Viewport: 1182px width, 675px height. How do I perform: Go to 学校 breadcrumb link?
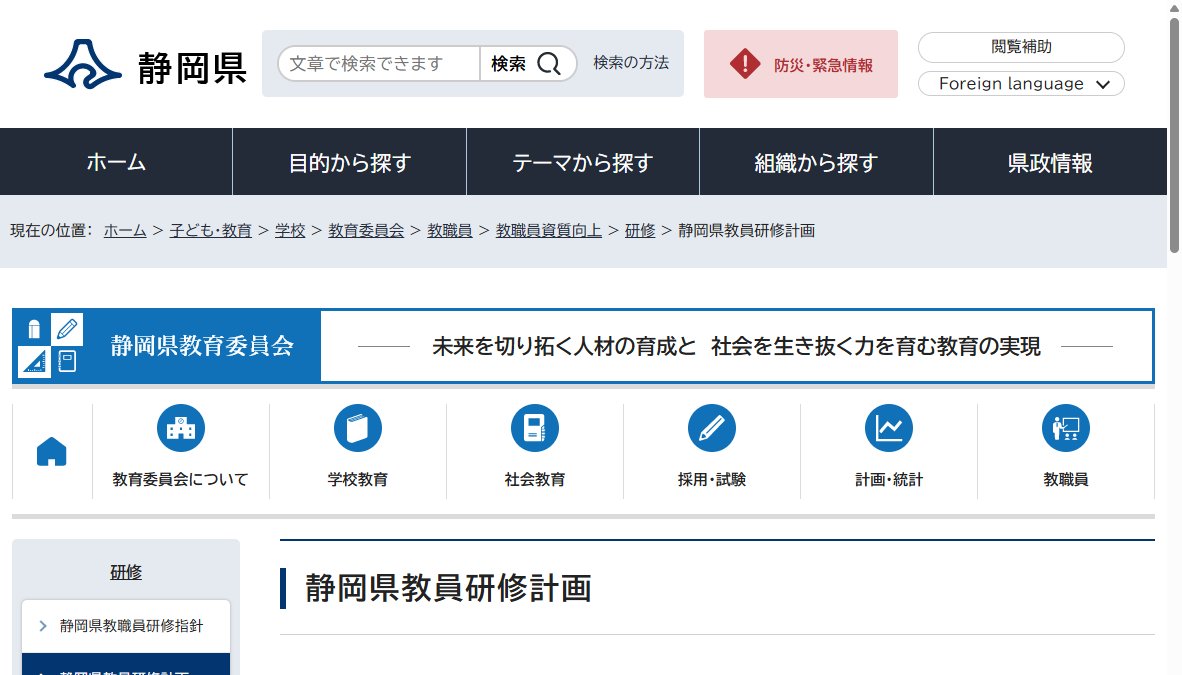(x=290, y=231)
